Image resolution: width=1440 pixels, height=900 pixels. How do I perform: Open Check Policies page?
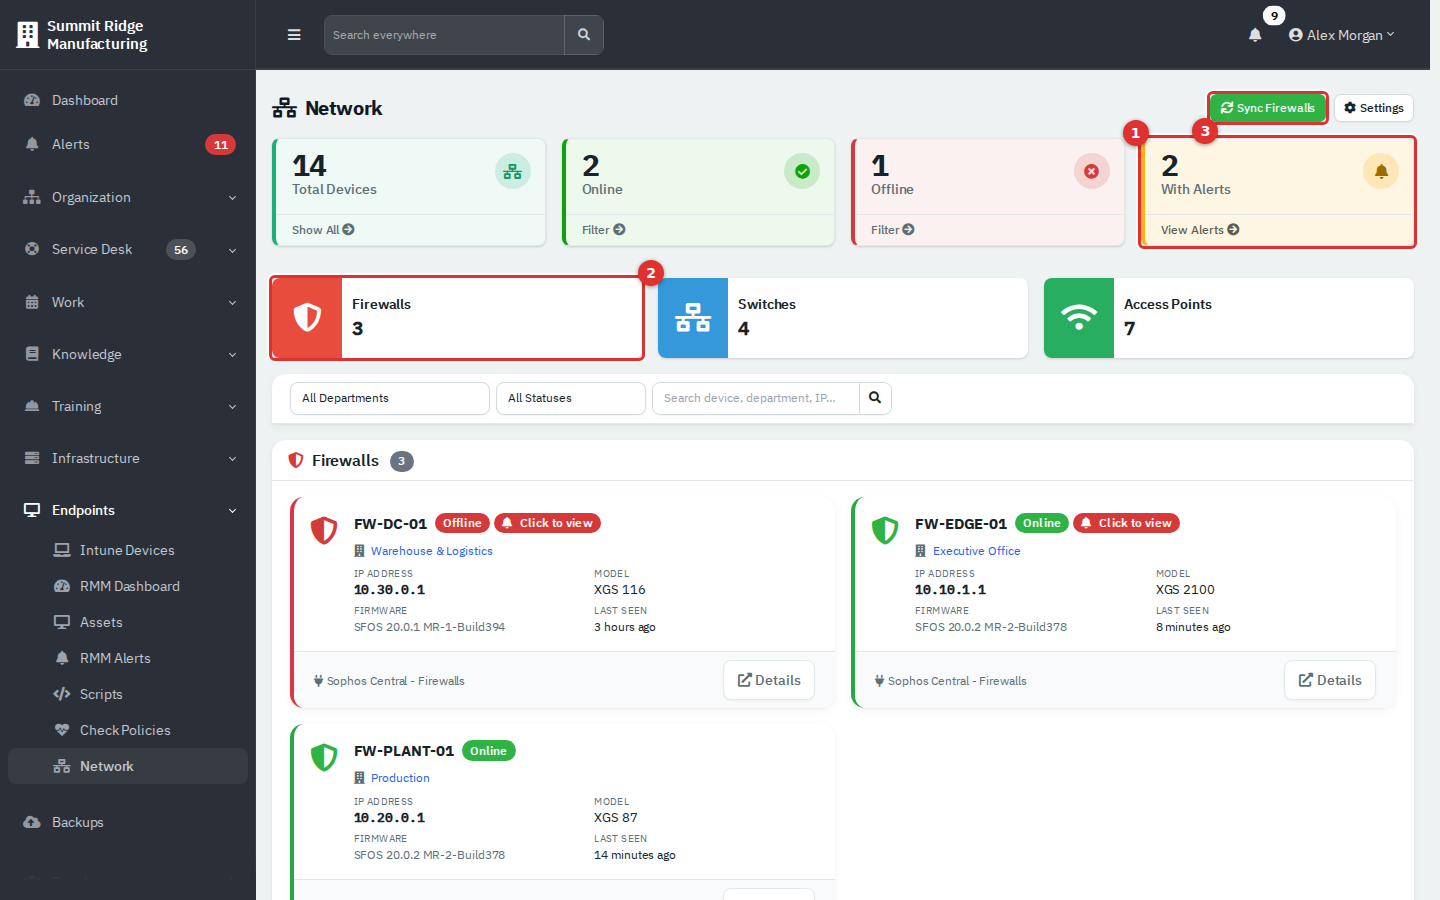[128, 730]
